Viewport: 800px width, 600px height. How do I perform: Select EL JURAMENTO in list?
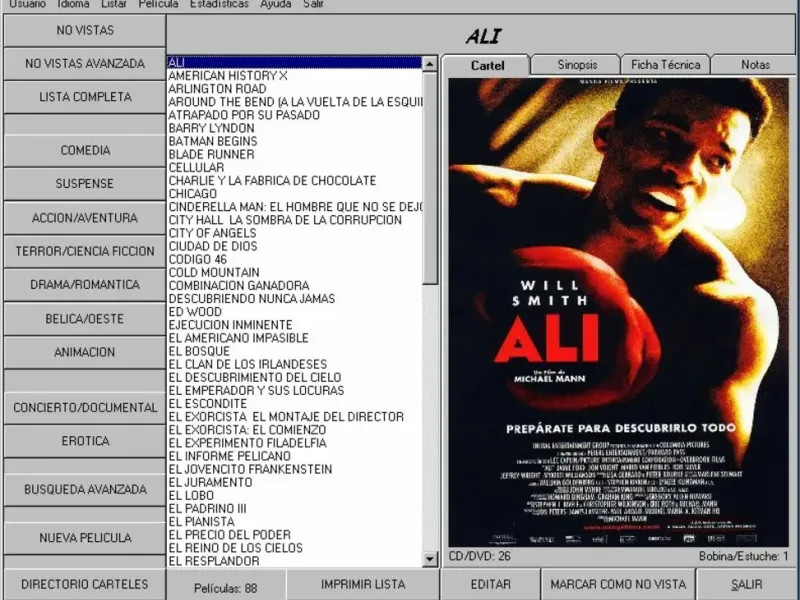(x=294, y=483)
